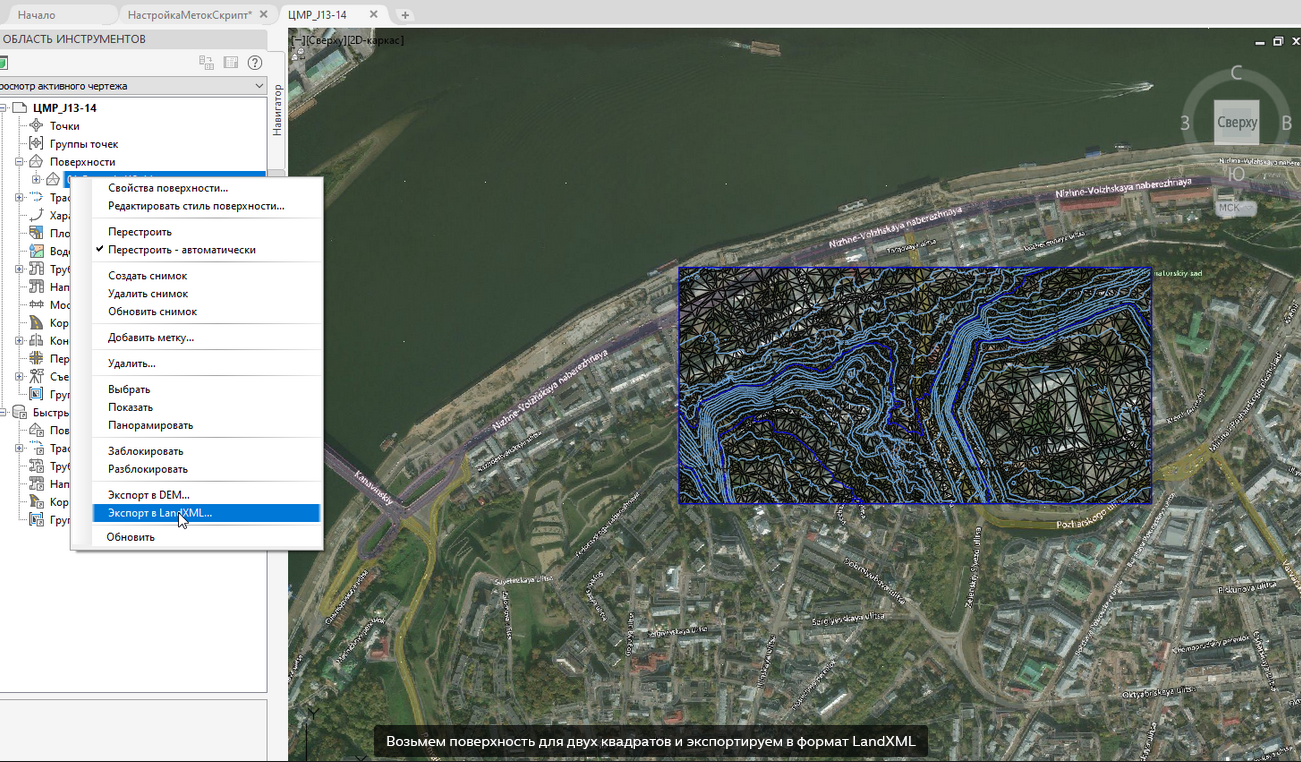Select Экспорт в LandXML menu item
The width and height of the screenshot is (1301, 762).
click(x=160, y=513)
